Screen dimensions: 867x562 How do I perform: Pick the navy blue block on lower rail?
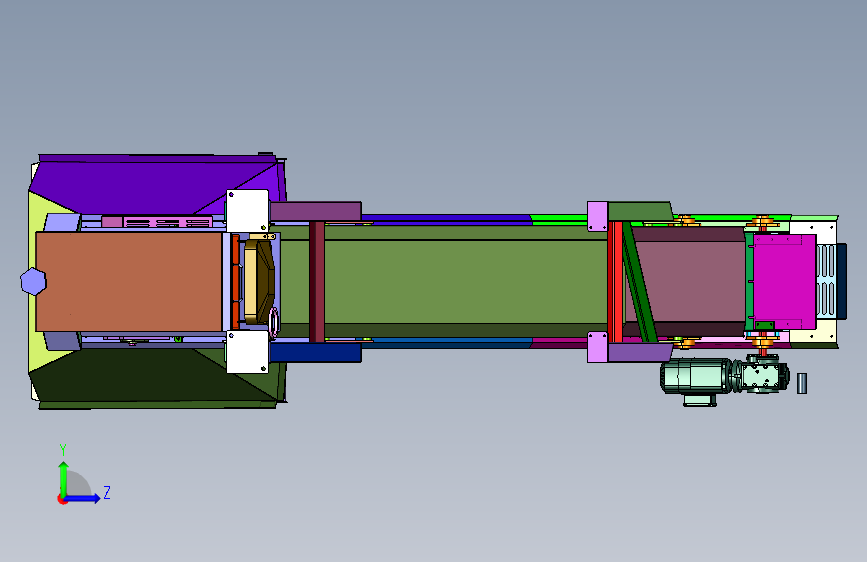[316, 352]
